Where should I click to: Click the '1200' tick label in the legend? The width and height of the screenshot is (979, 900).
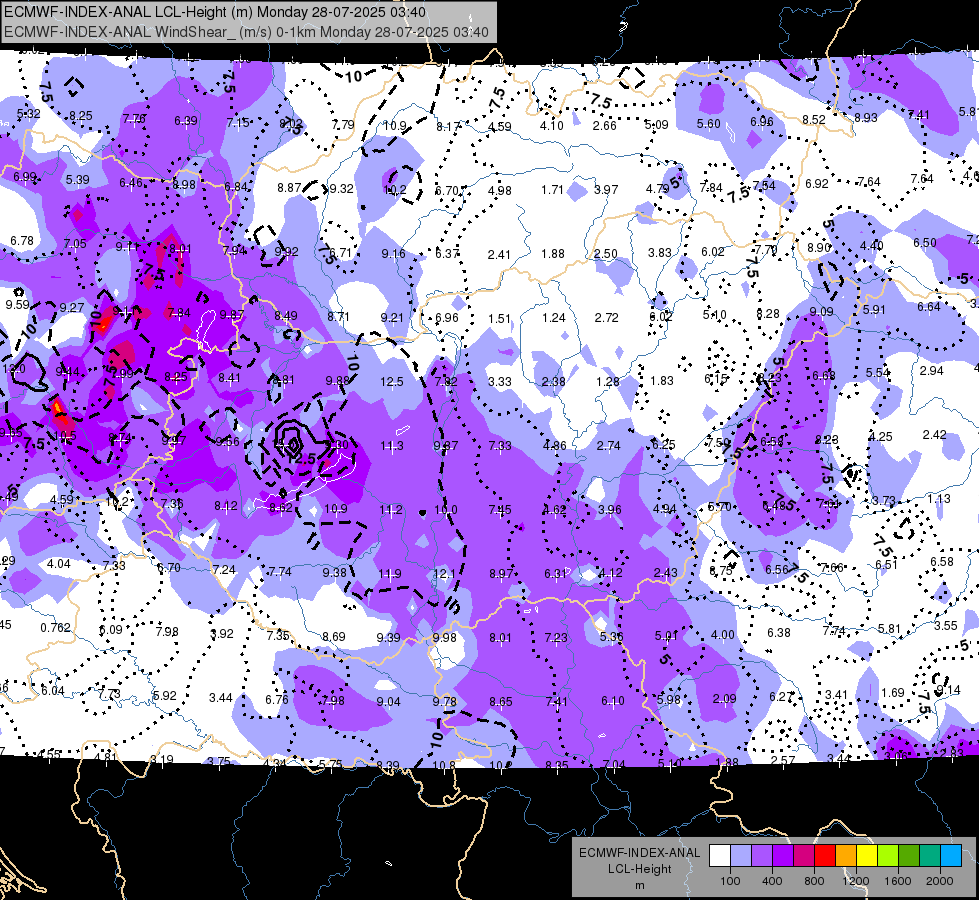[855, 881]
